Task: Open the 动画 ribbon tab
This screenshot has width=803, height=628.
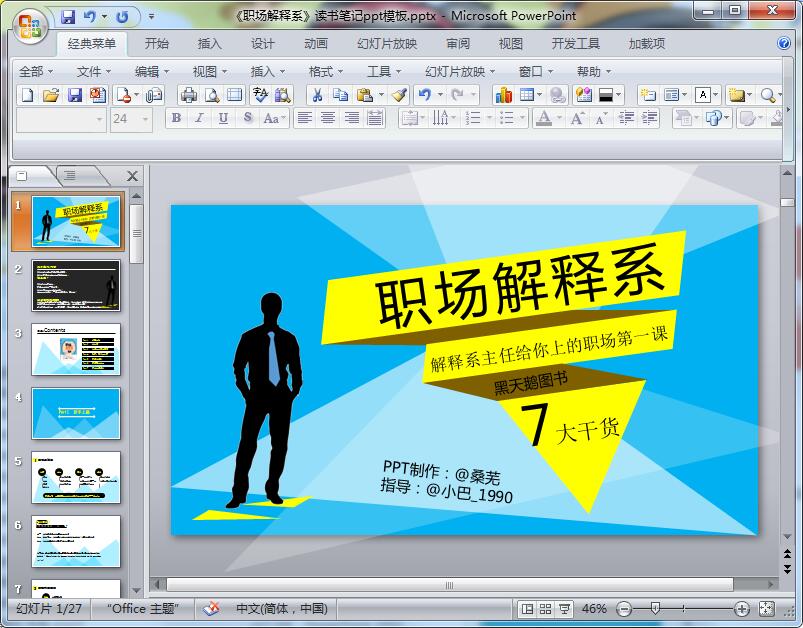Action: [x=316, y=44]
